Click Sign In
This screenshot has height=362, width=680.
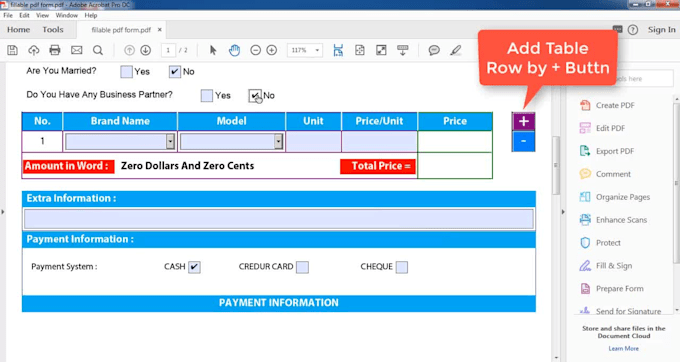coord(661,30)
